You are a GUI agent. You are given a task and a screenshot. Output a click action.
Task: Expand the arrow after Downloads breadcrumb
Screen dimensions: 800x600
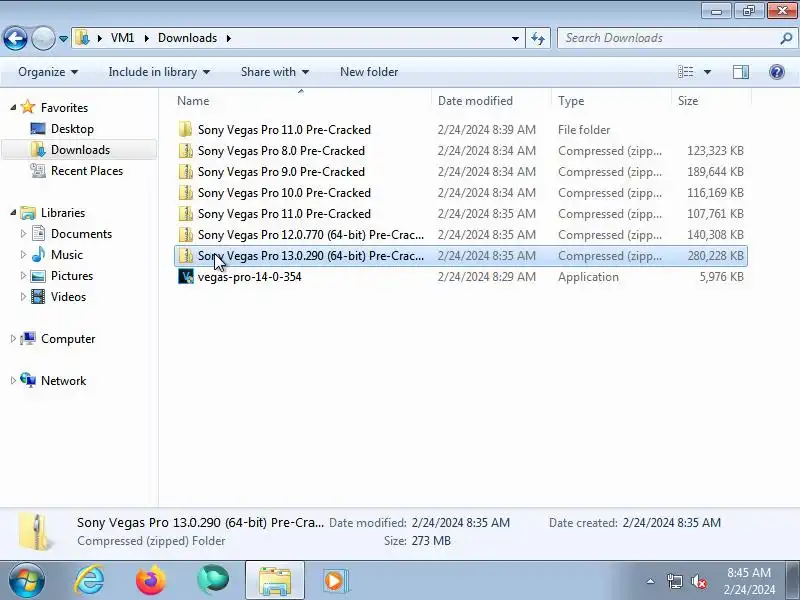pos(229,38)
